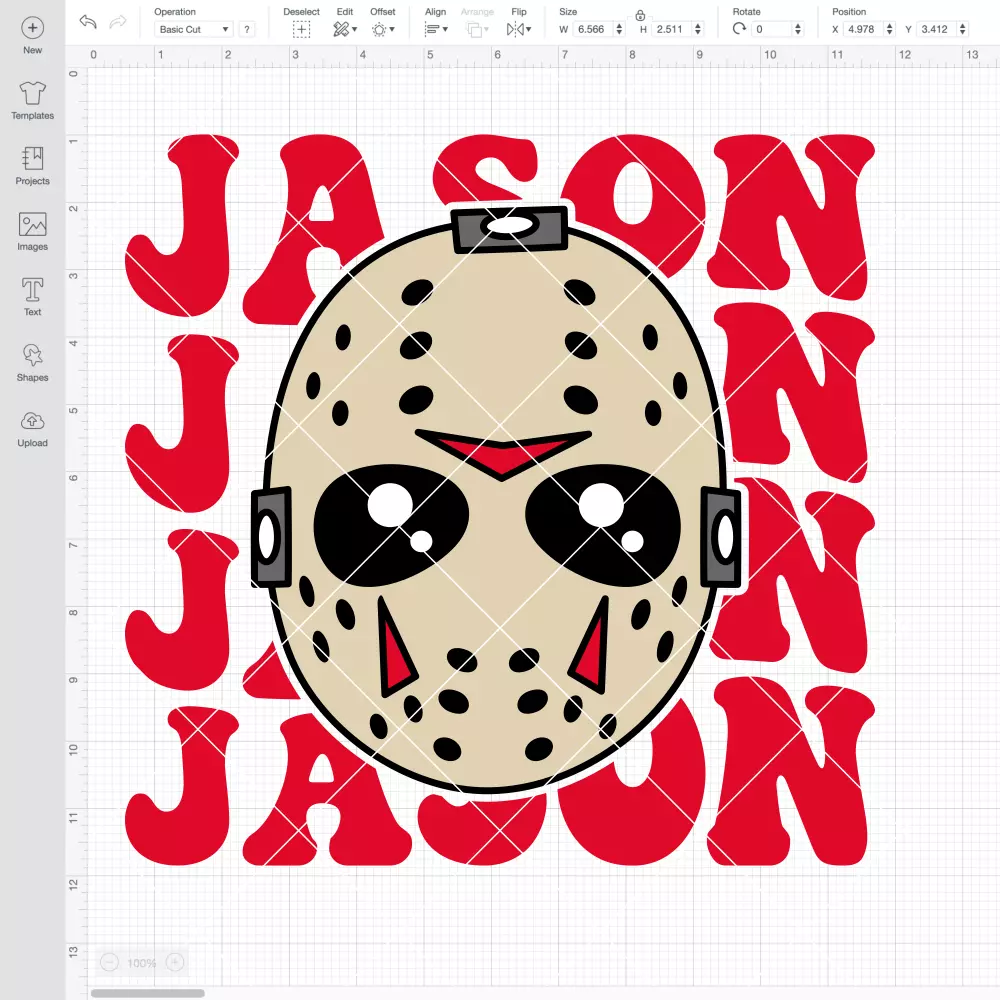1000x1000 pixels.
Task: Increase width with the stepper arrow
Action: pyautogui.click(x=619, y=26)
